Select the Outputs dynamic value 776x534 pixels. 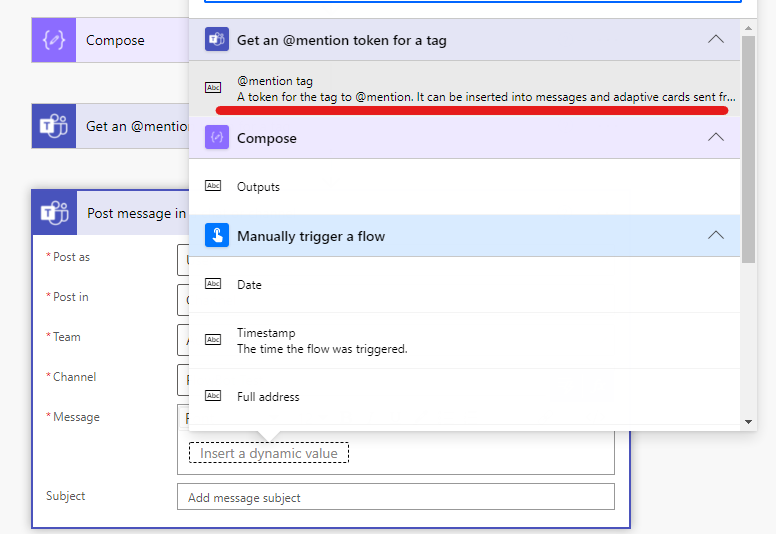[465, 187]
